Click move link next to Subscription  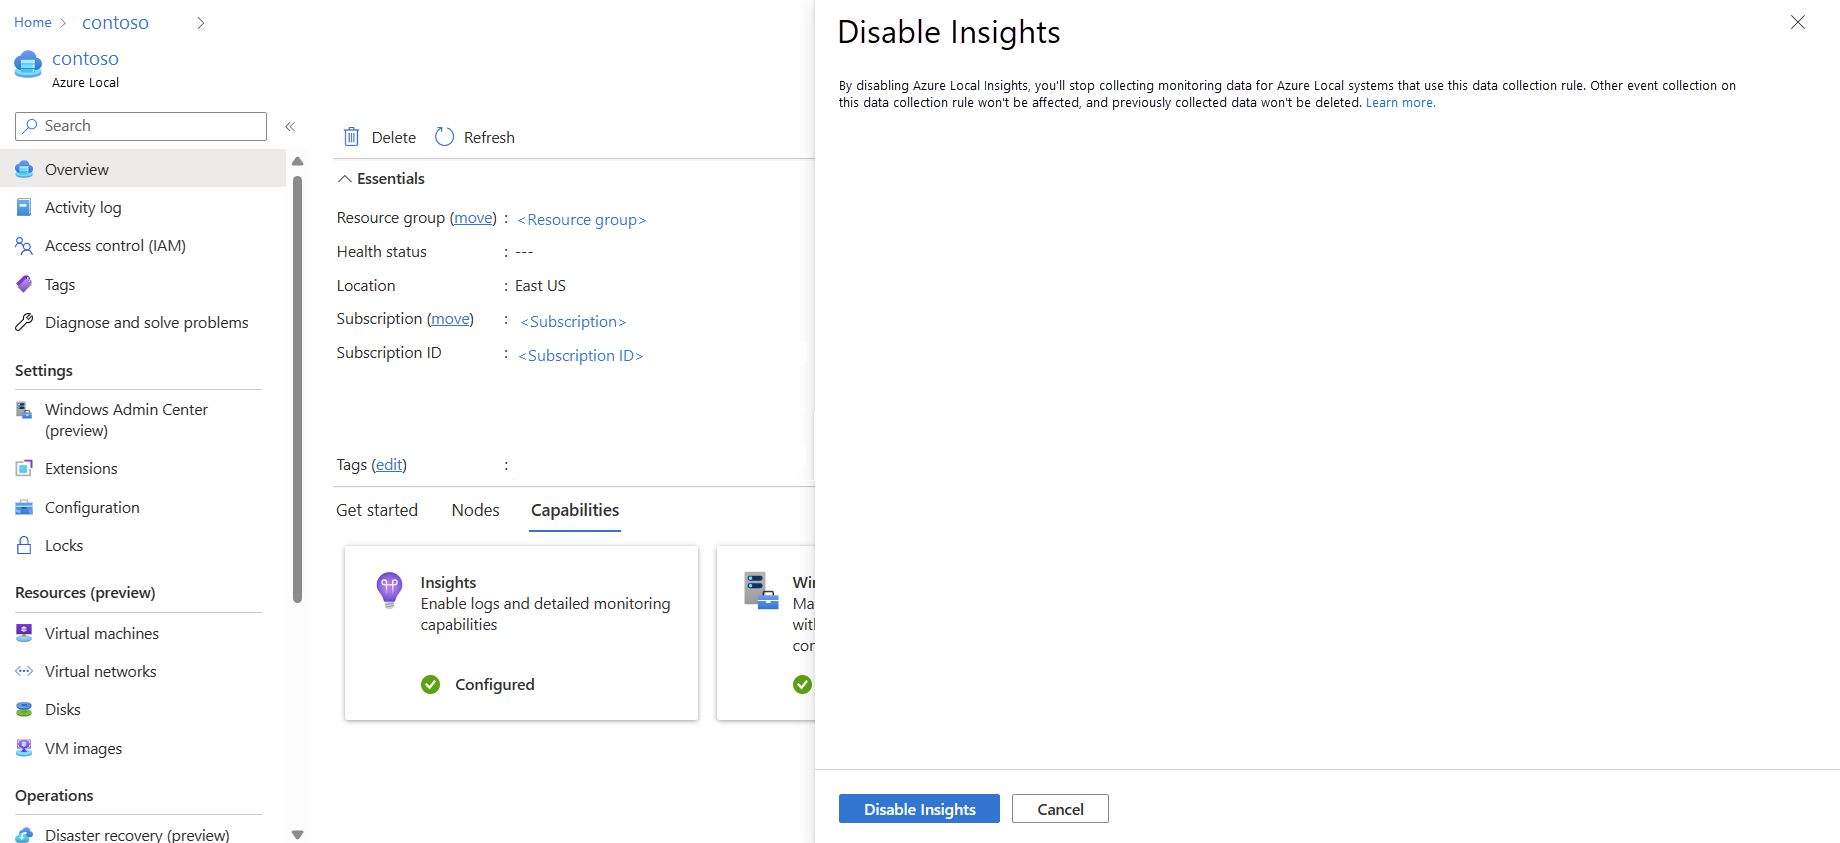pos(450,319)
